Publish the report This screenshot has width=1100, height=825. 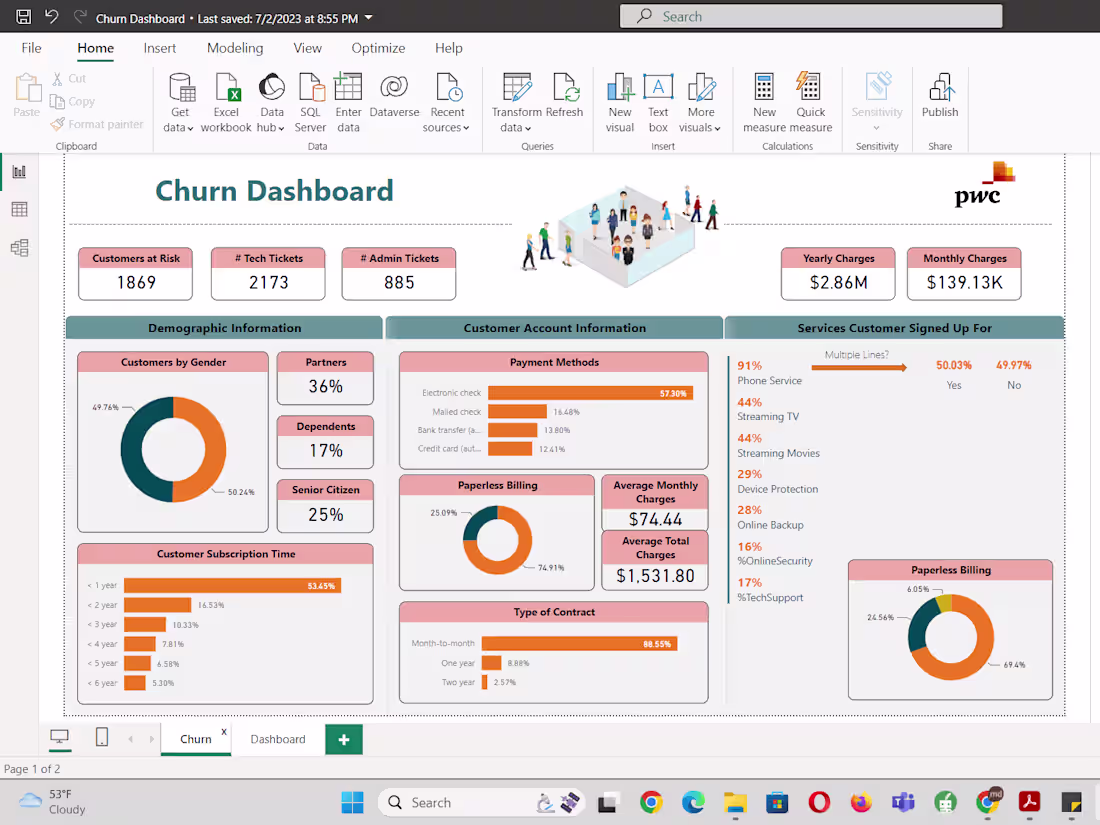[x=940, y=100]
